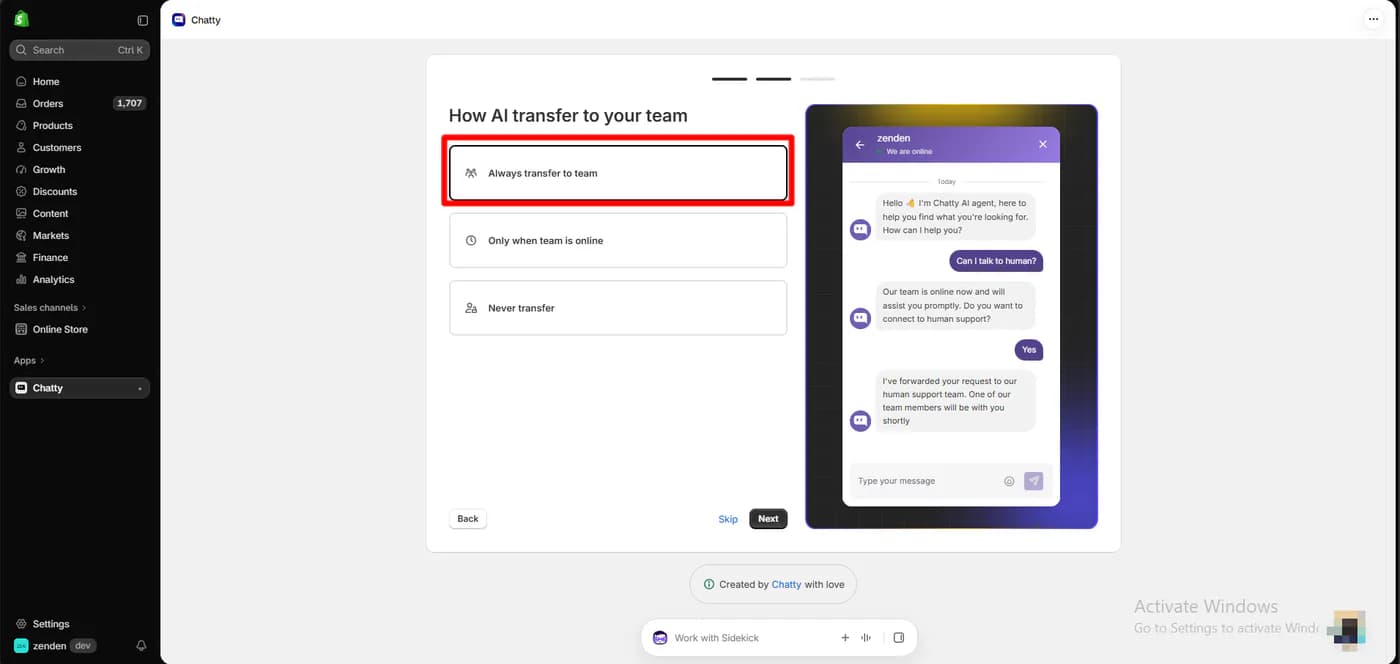Select Never transfer option
Image resolution: width=1400 pixels, height=664 pixels.
pyautogui.click(x=618, y=308)
